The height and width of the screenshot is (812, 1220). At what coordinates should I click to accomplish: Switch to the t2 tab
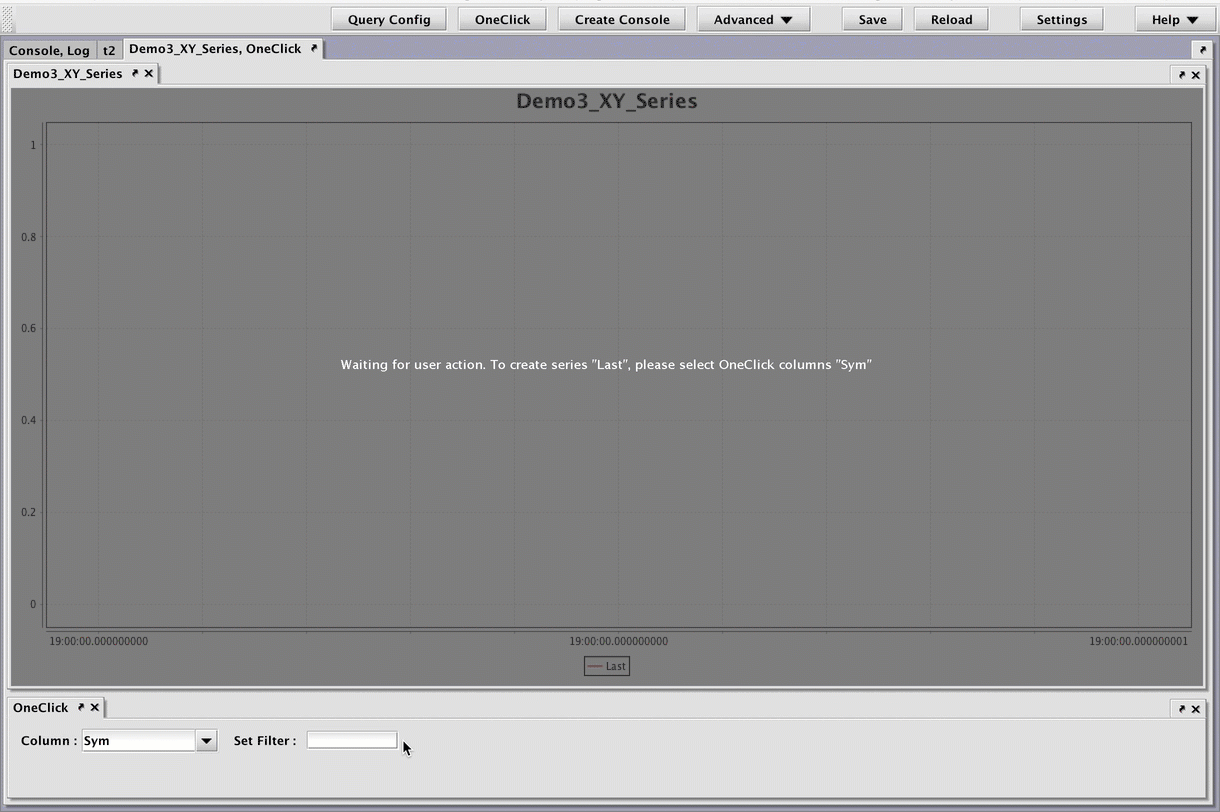coord(109,50)
